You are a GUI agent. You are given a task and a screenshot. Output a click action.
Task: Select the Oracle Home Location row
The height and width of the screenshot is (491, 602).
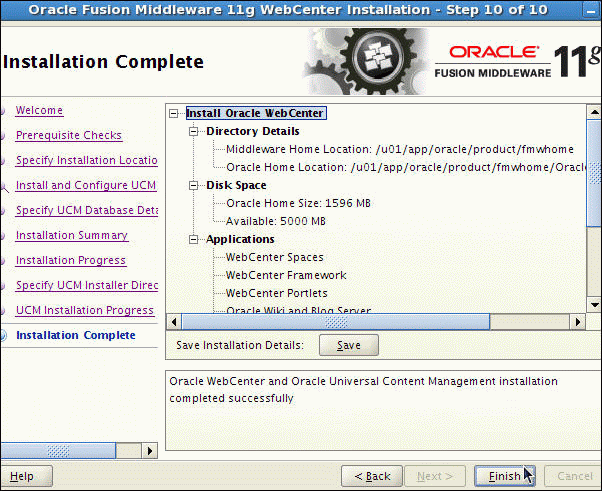(406, 167)
